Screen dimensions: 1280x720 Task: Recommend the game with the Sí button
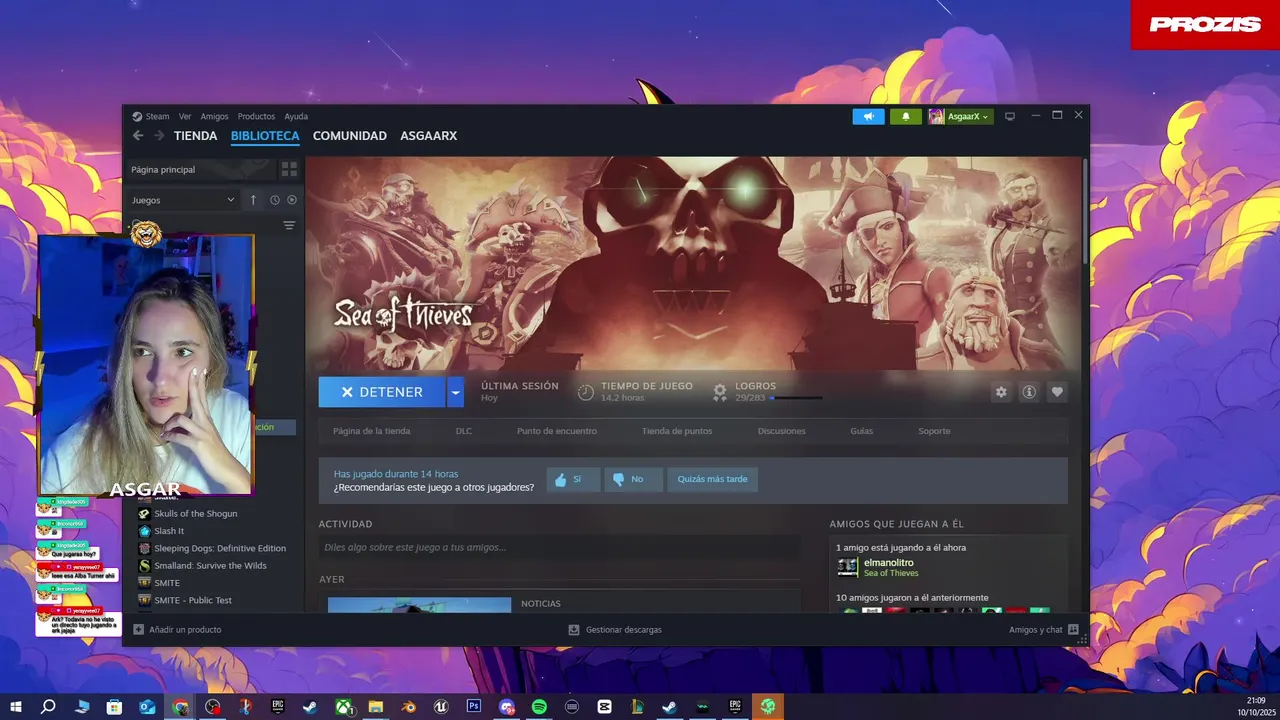(573, 479)
